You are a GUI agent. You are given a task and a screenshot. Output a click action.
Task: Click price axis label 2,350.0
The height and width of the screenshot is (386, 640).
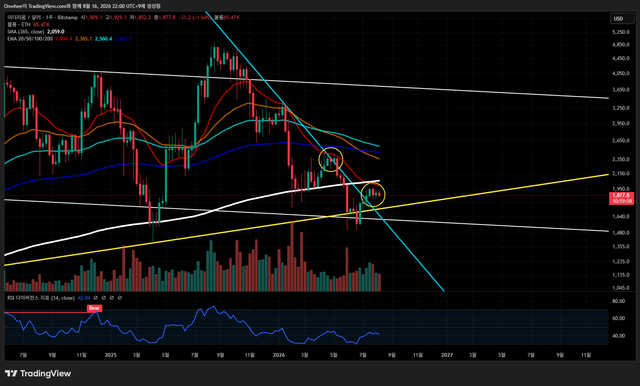621,160
